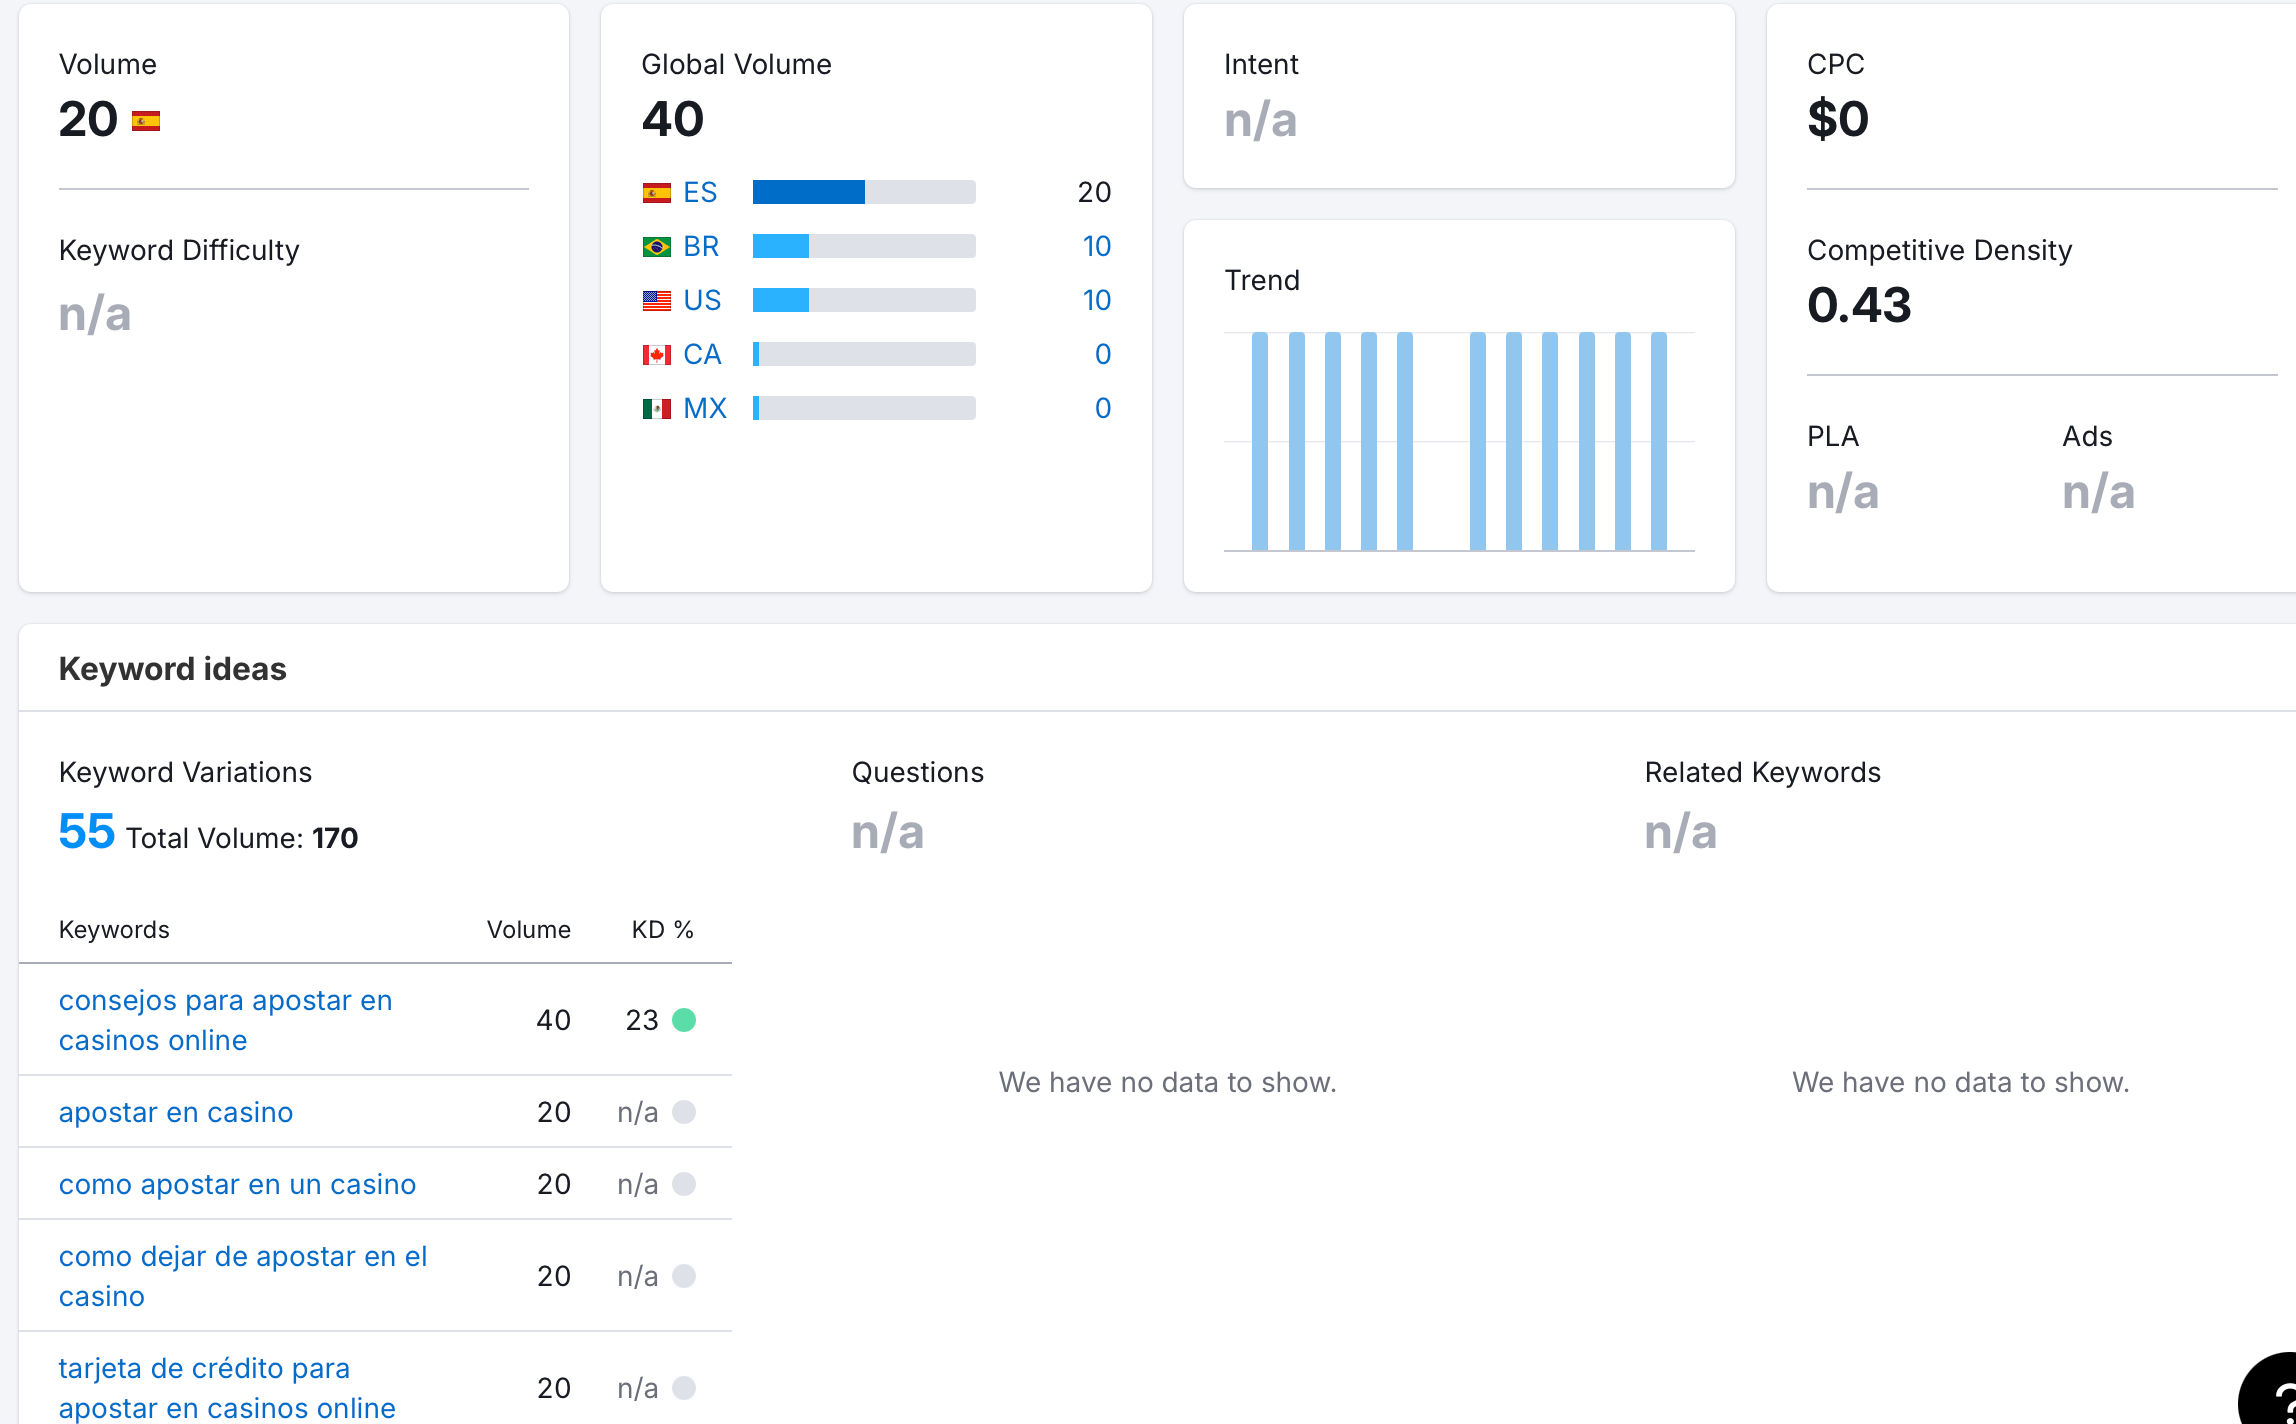
Task: Click the green KD indicator dot for 23
Action: click(x=684, y=1020)
